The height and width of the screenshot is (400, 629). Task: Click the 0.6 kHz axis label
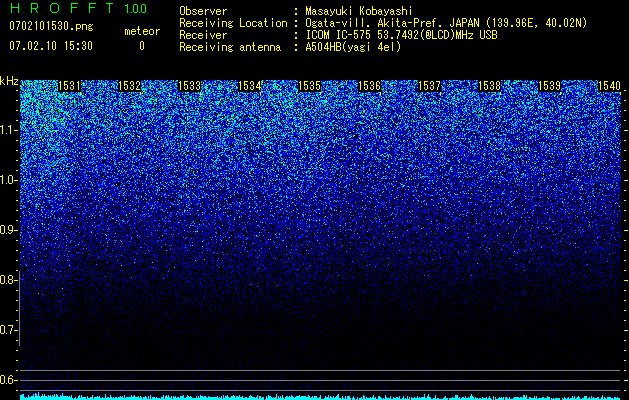[9, 380]
